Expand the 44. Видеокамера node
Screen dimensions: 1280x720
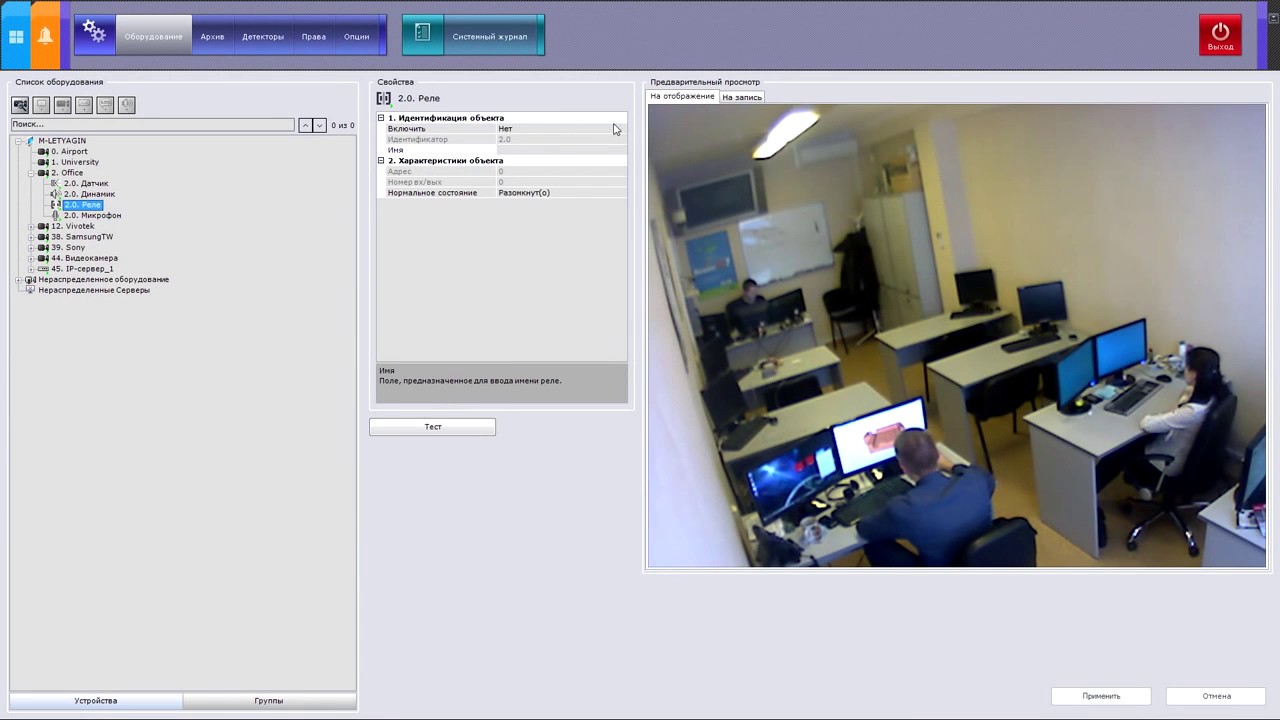[31, 259]
